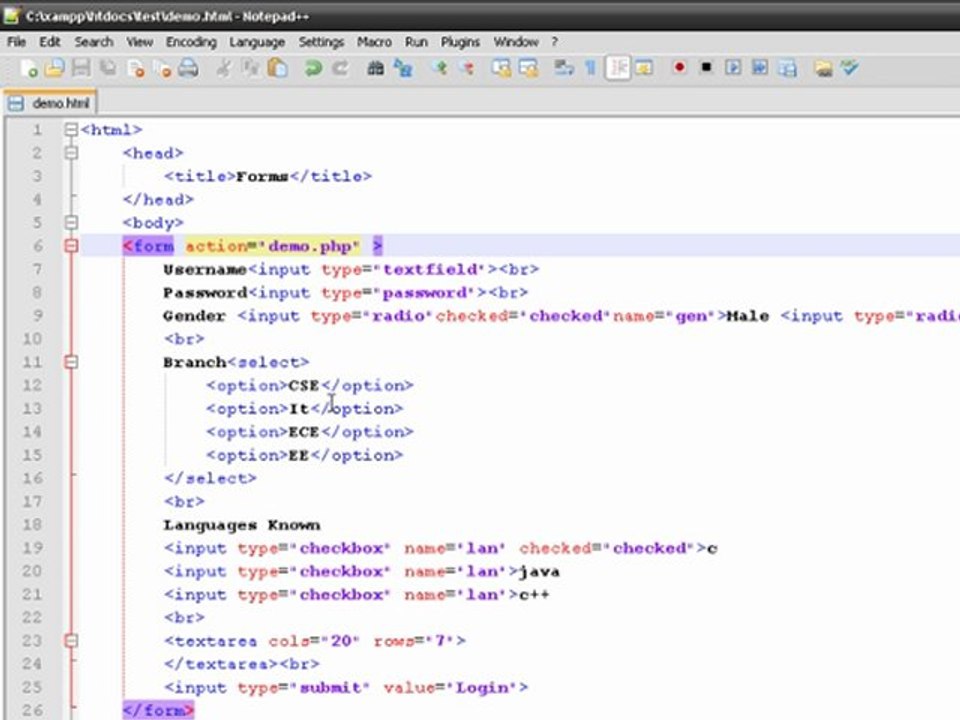Open user defined language icon
The height and width of the screenshot is (720, 960).
643,68
